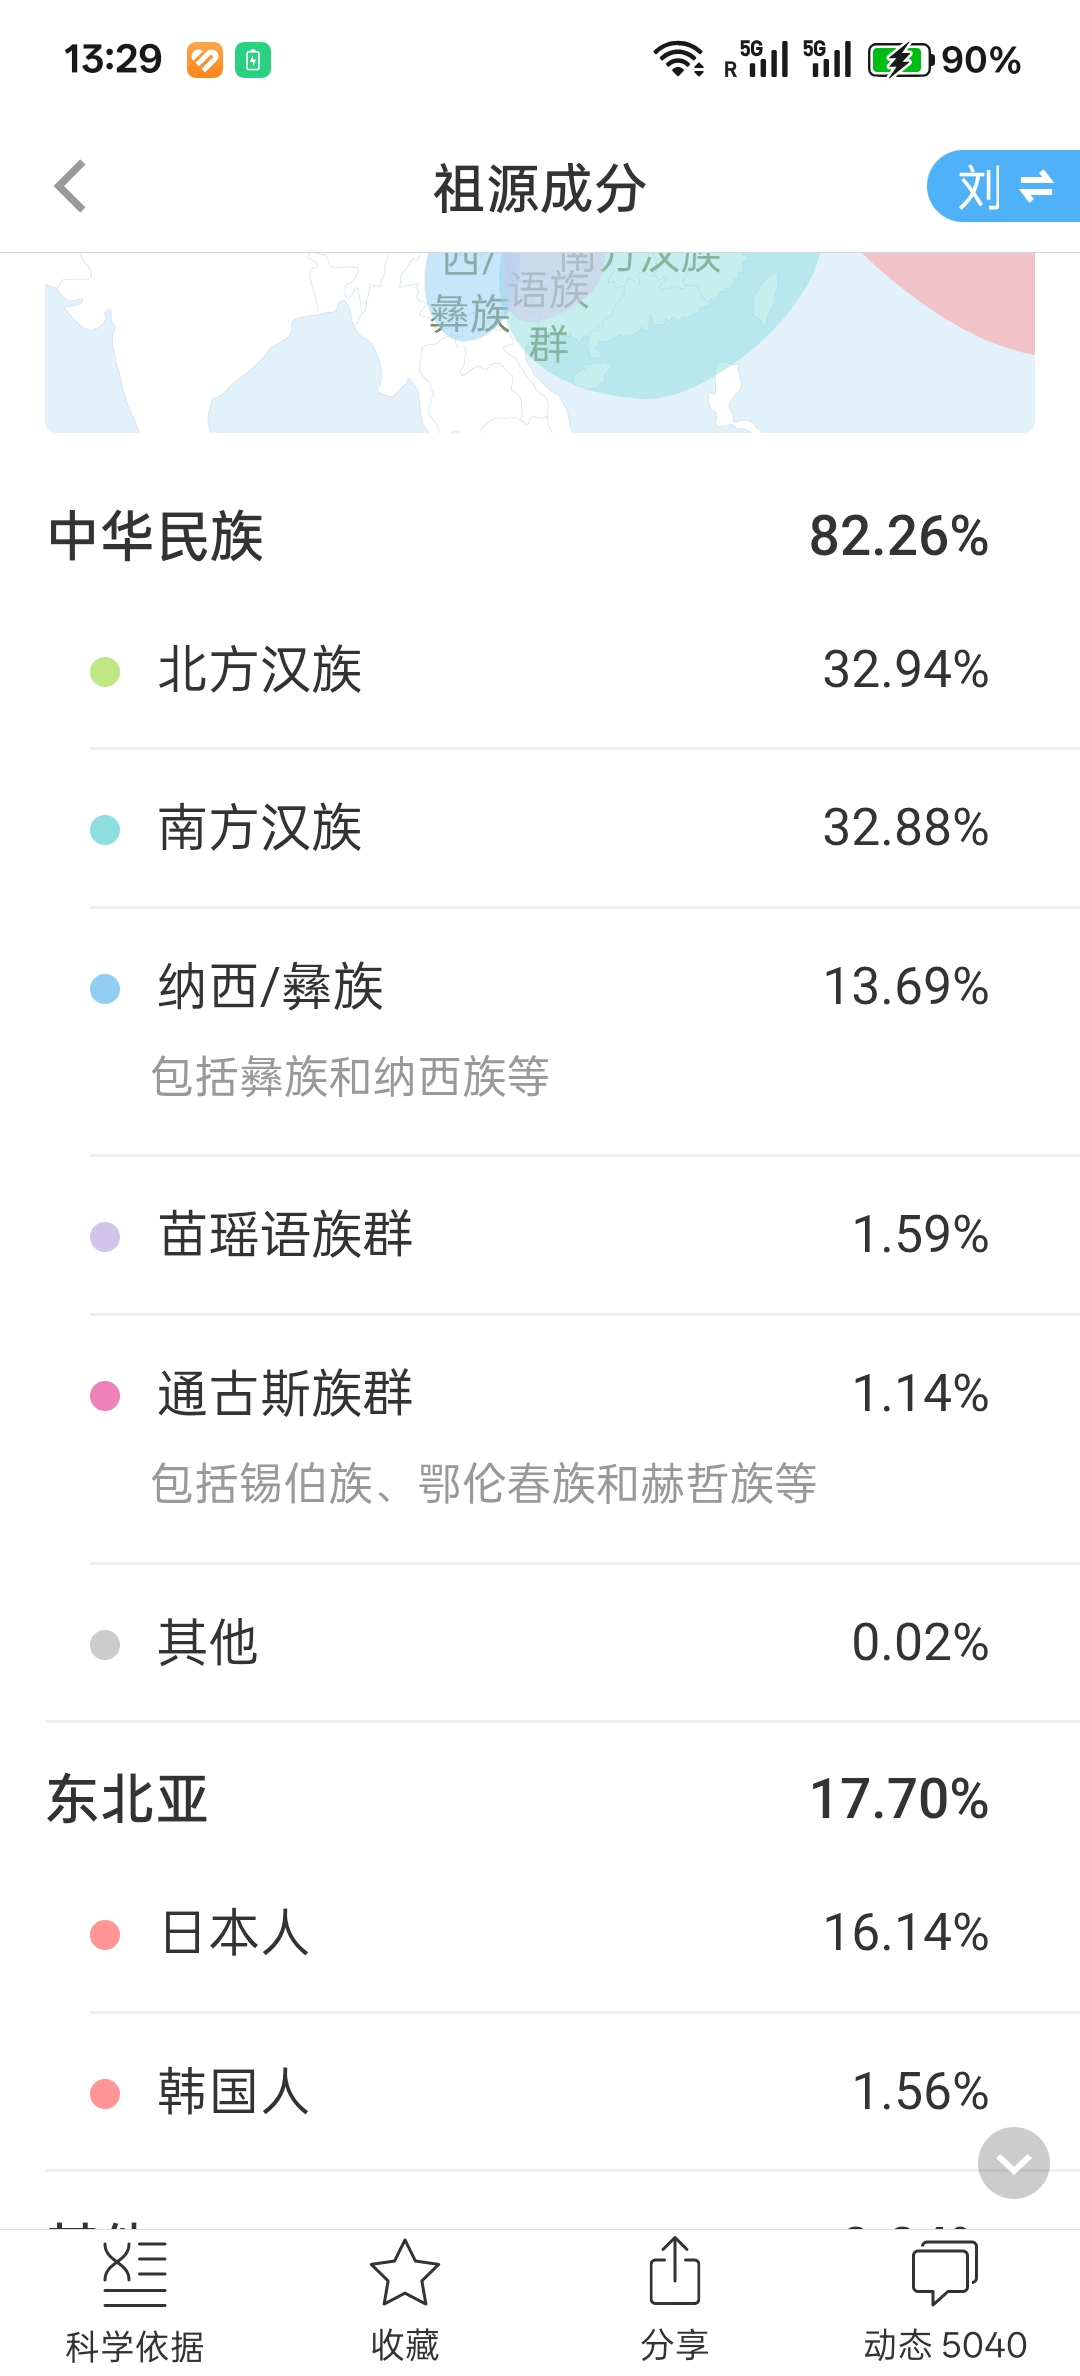Screen dimensions: 1080x2376
Task: Click the ancestry map thumbnail
Action: tap(540, 342)
